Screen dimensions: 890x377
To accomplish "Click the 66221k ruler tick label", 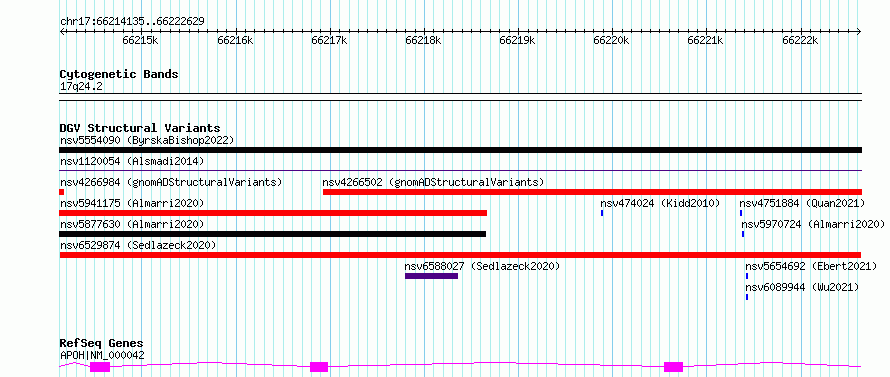I will click(706, 40).
